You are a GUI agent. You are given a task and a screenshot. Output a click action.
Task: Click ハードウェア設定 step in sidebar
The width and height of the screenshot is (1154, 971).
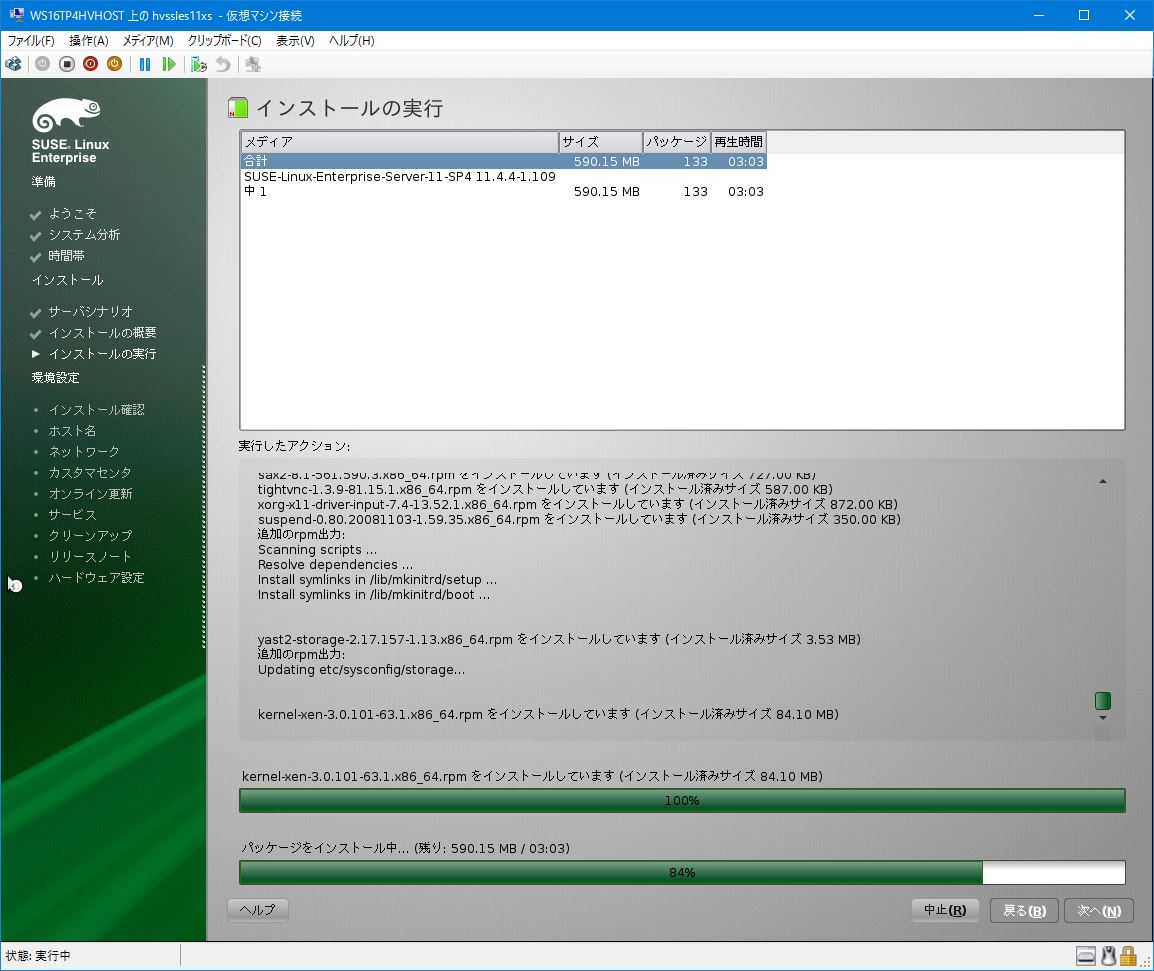(96, 577)
